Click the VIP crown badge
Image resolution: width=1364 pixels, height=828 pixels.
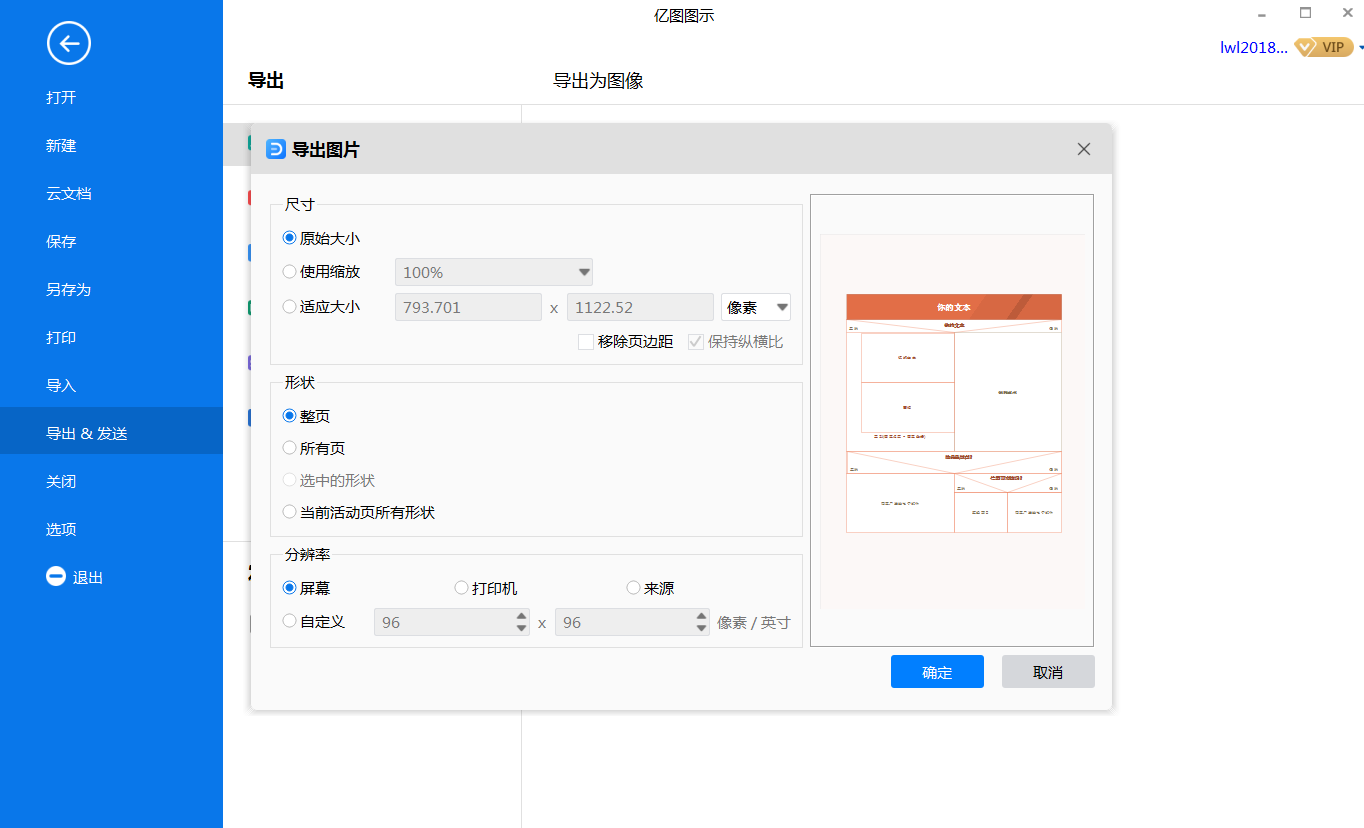[x=1324, y=47]
